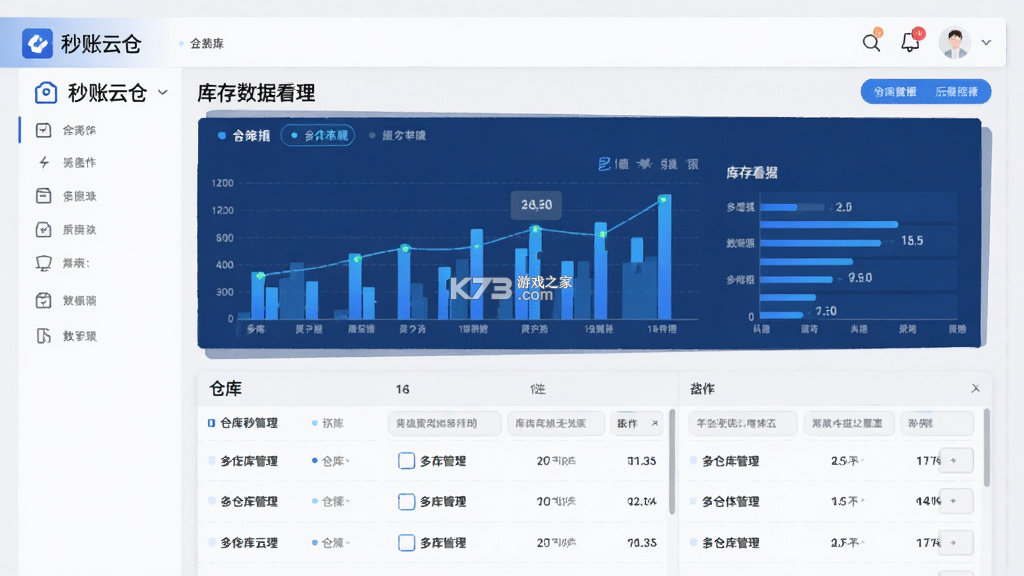Toggle the pill-outlined chart legend item

click(x=318, y=135)
